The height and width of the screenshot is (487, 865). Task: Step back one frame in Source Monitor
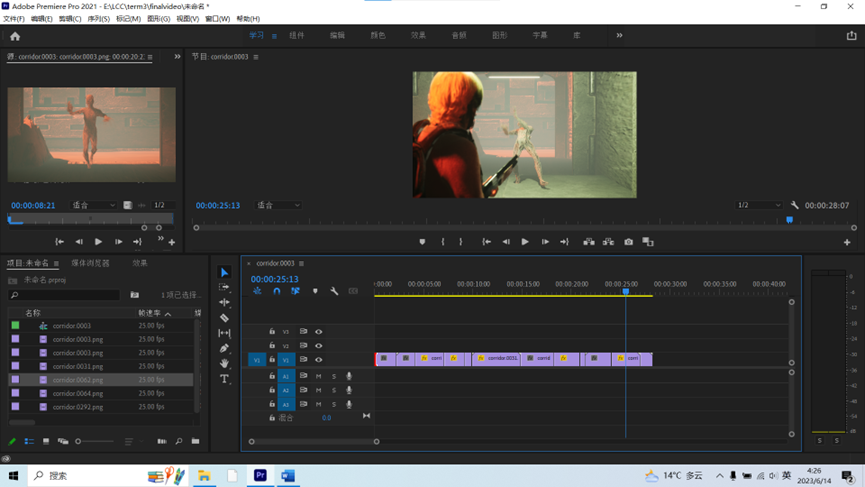[x=79, y=242]
